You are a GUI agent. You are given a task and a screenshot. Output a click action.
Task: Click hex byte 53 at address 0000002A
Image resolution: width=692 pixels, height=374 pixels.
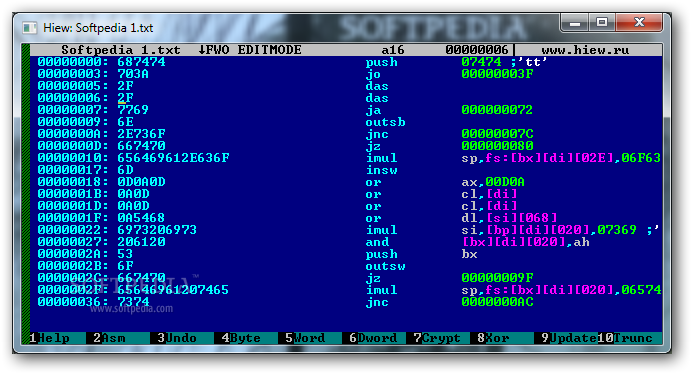(x=125, y=254)
